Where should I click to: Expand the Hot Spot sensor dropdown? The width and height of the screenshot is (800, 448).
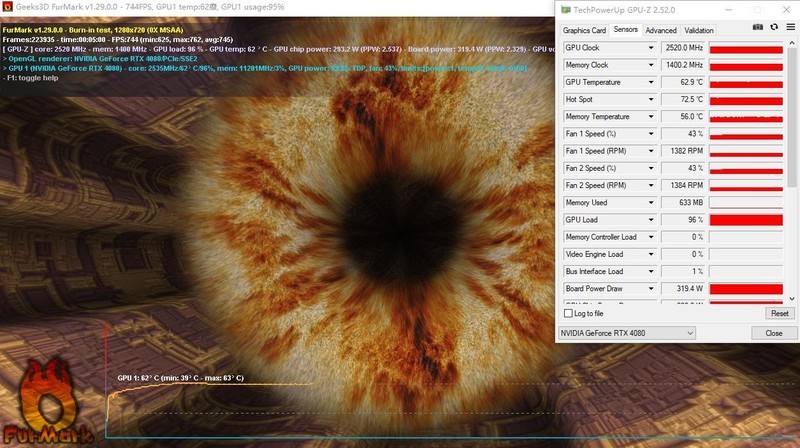click(x=652, y=99)
